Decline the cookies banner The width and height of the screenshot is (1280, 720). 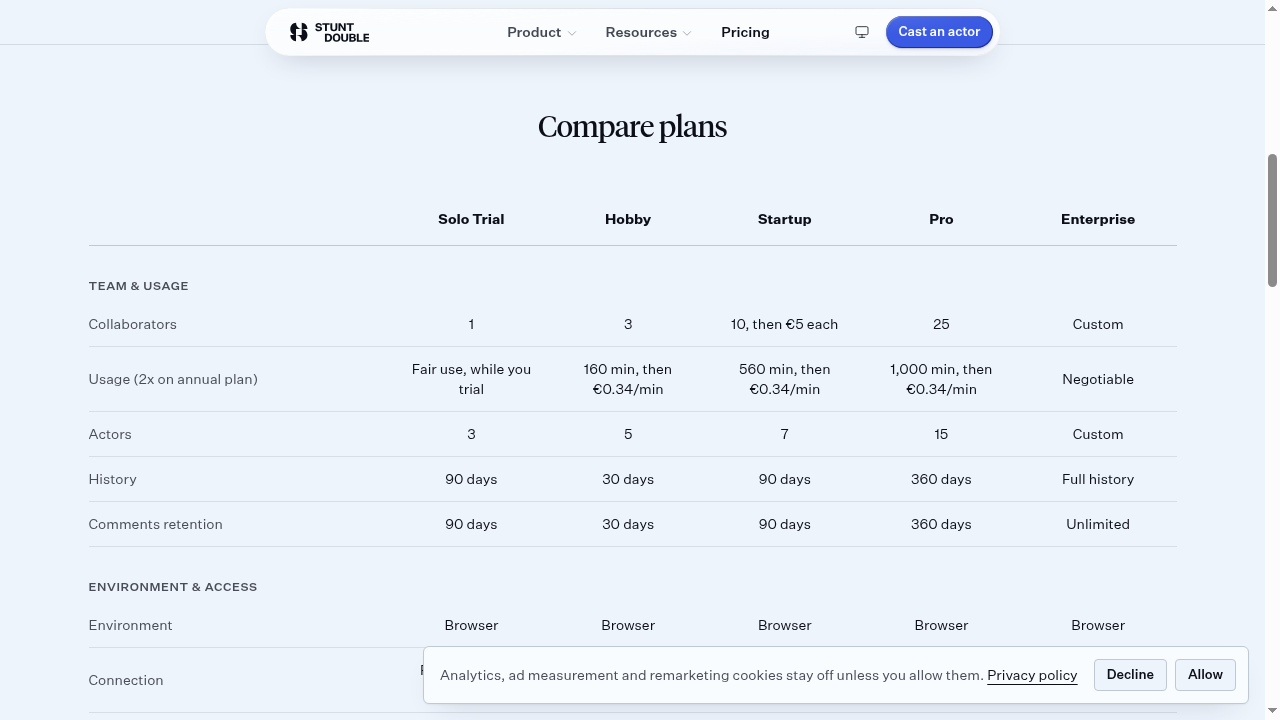point(1130,675)
